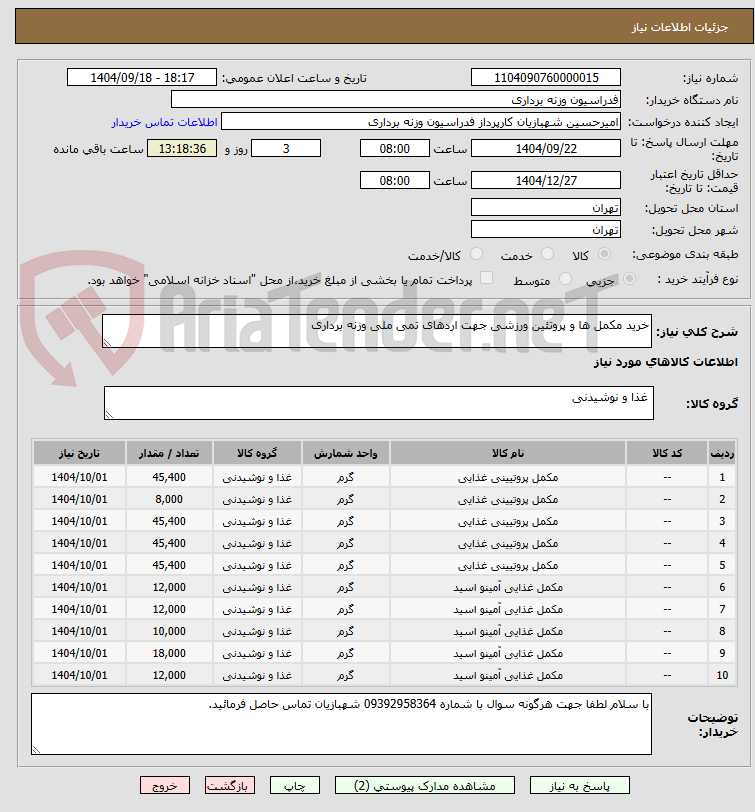755x812 pixels.
Task: Click the response deadline date 1404/09/22
Action: [546, 149]
